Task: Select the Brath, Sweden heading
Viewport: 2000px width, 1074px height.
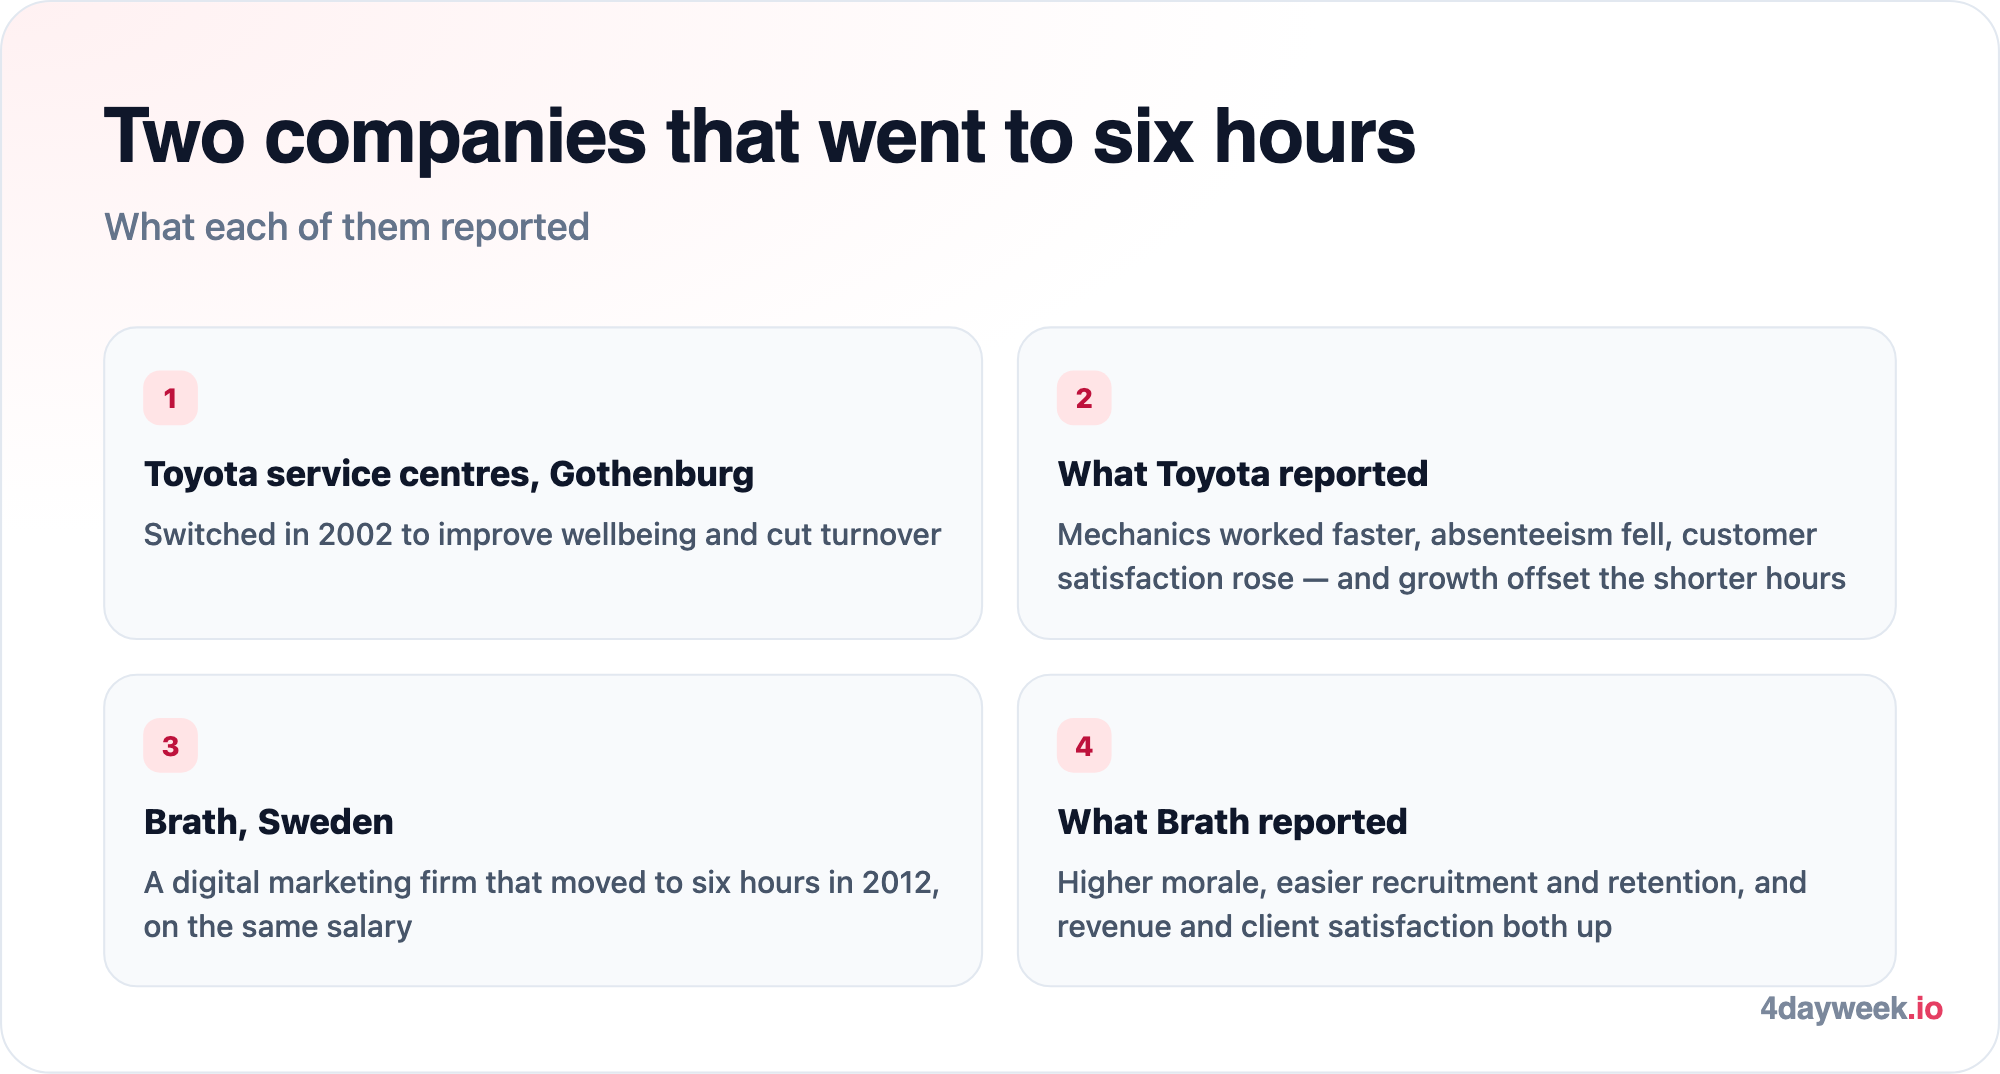Action: tap(269, 822)
